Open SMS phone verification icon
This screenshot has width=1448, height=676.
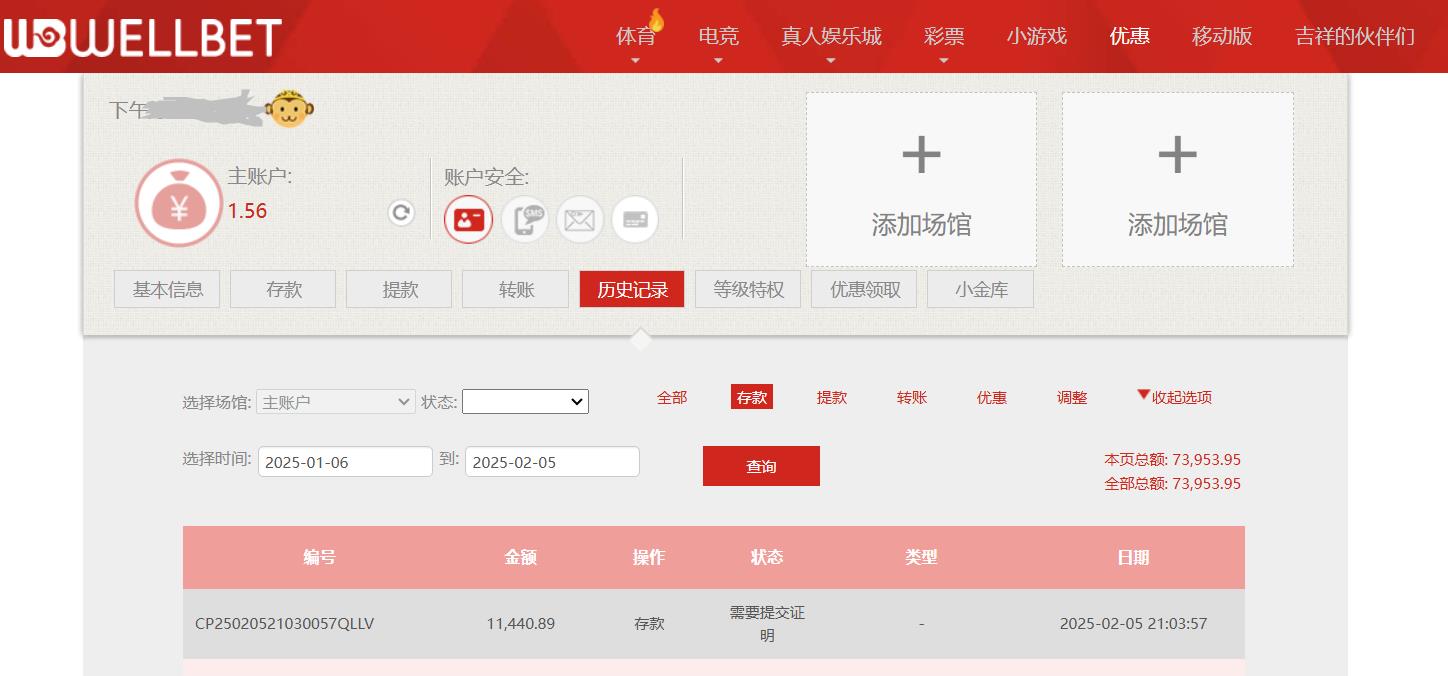(x=524, y=219)
